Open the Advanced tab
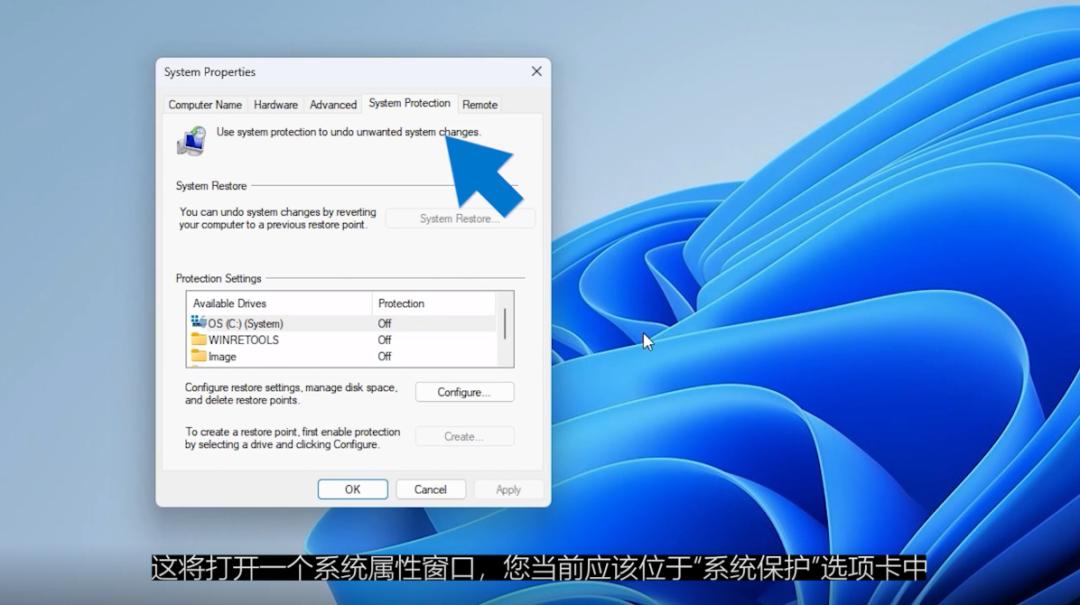1080x605 pixels. pyautogui.click(x=333, y=104)
